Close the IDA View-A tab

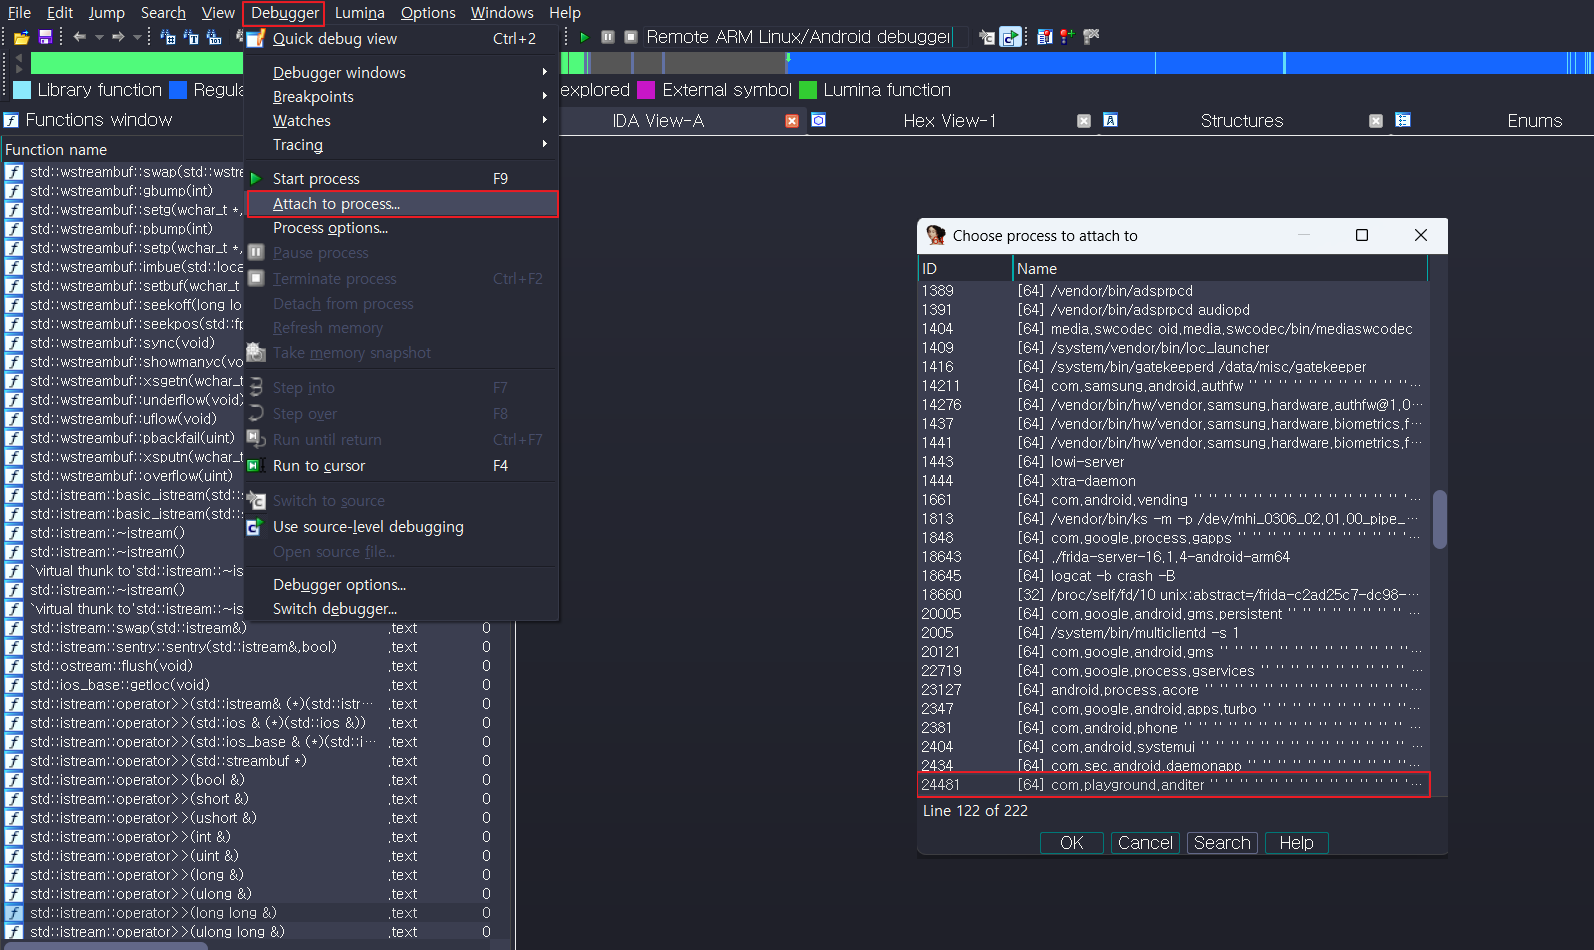(x=792, y=121)
